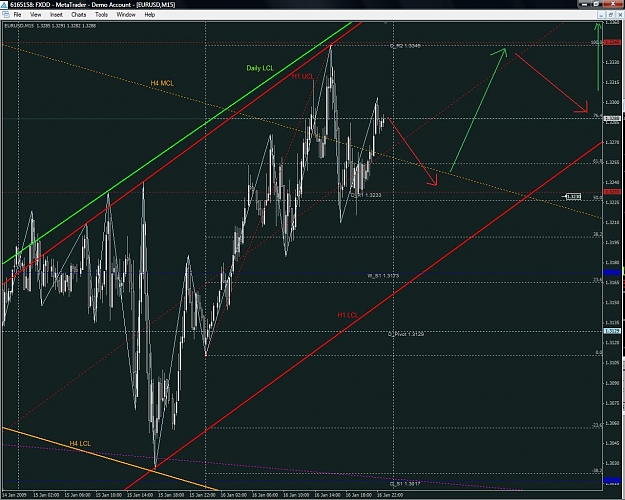Screen dimensions: 625x500
Task: Click the 61.8 Fibonacci level label
Action: 597,161
